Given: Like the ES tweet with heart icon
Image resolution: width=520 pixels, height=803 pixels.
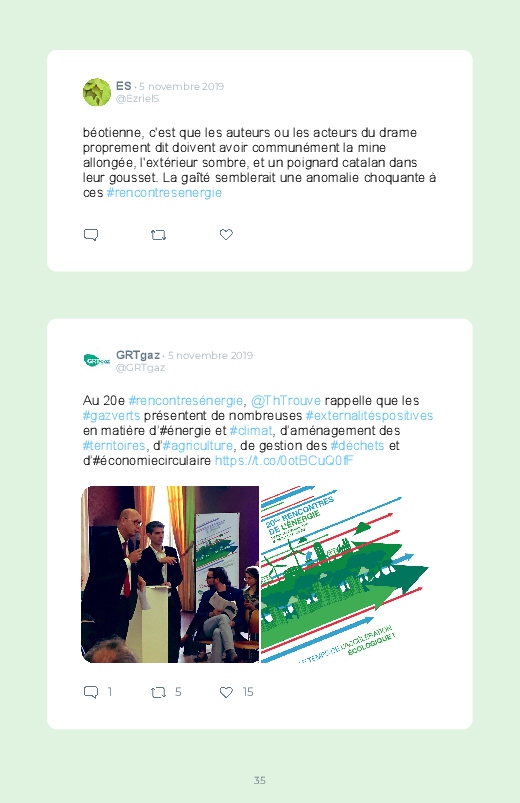Looking at the screenshot, I should [x=226, y=235].
